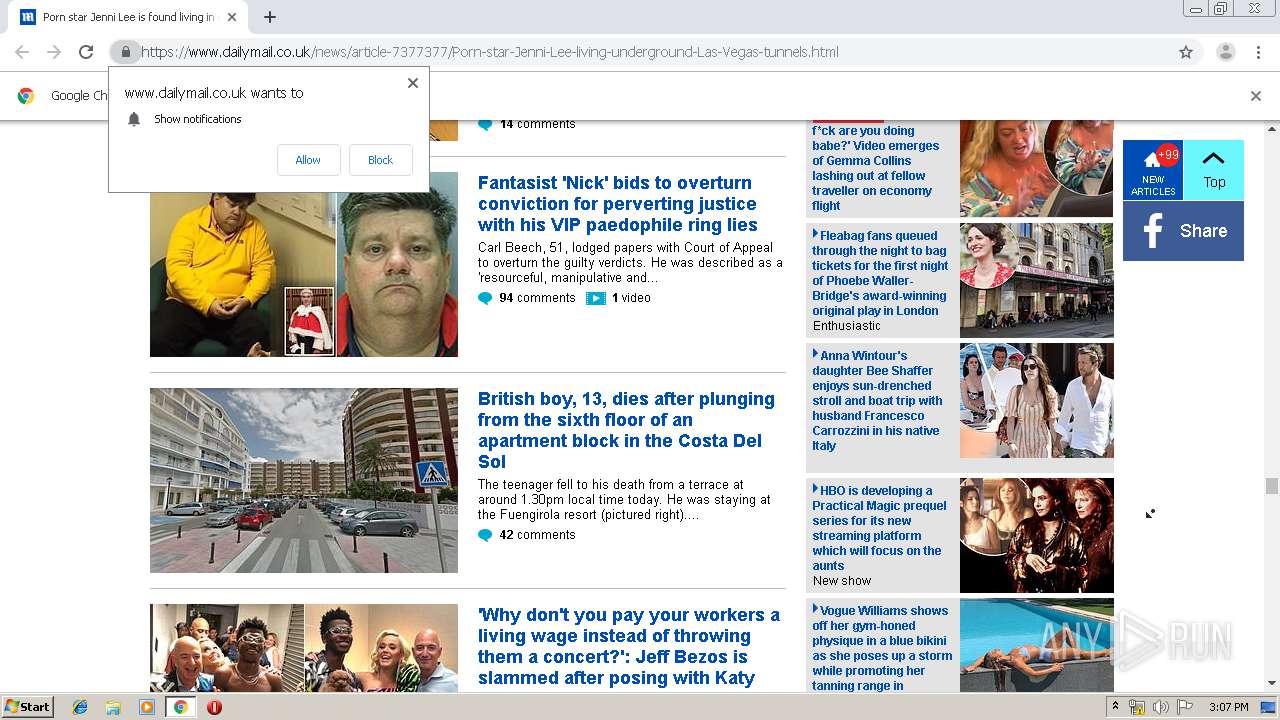
Task: View 94 comments on Carl Beech story
Action: [527, 298]
